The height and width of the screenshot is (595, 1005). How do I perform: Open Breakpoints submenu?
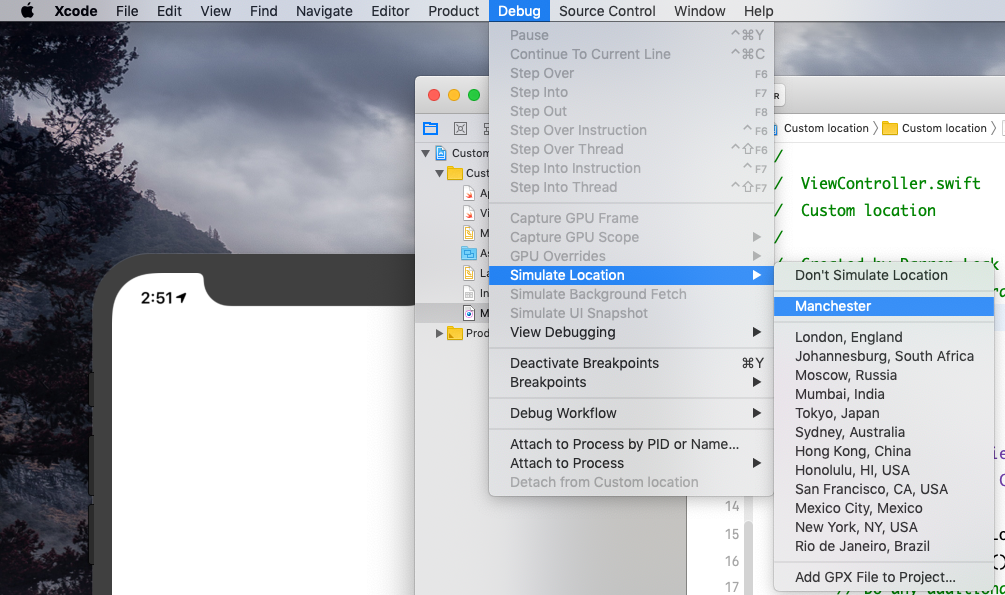point(631,382)
